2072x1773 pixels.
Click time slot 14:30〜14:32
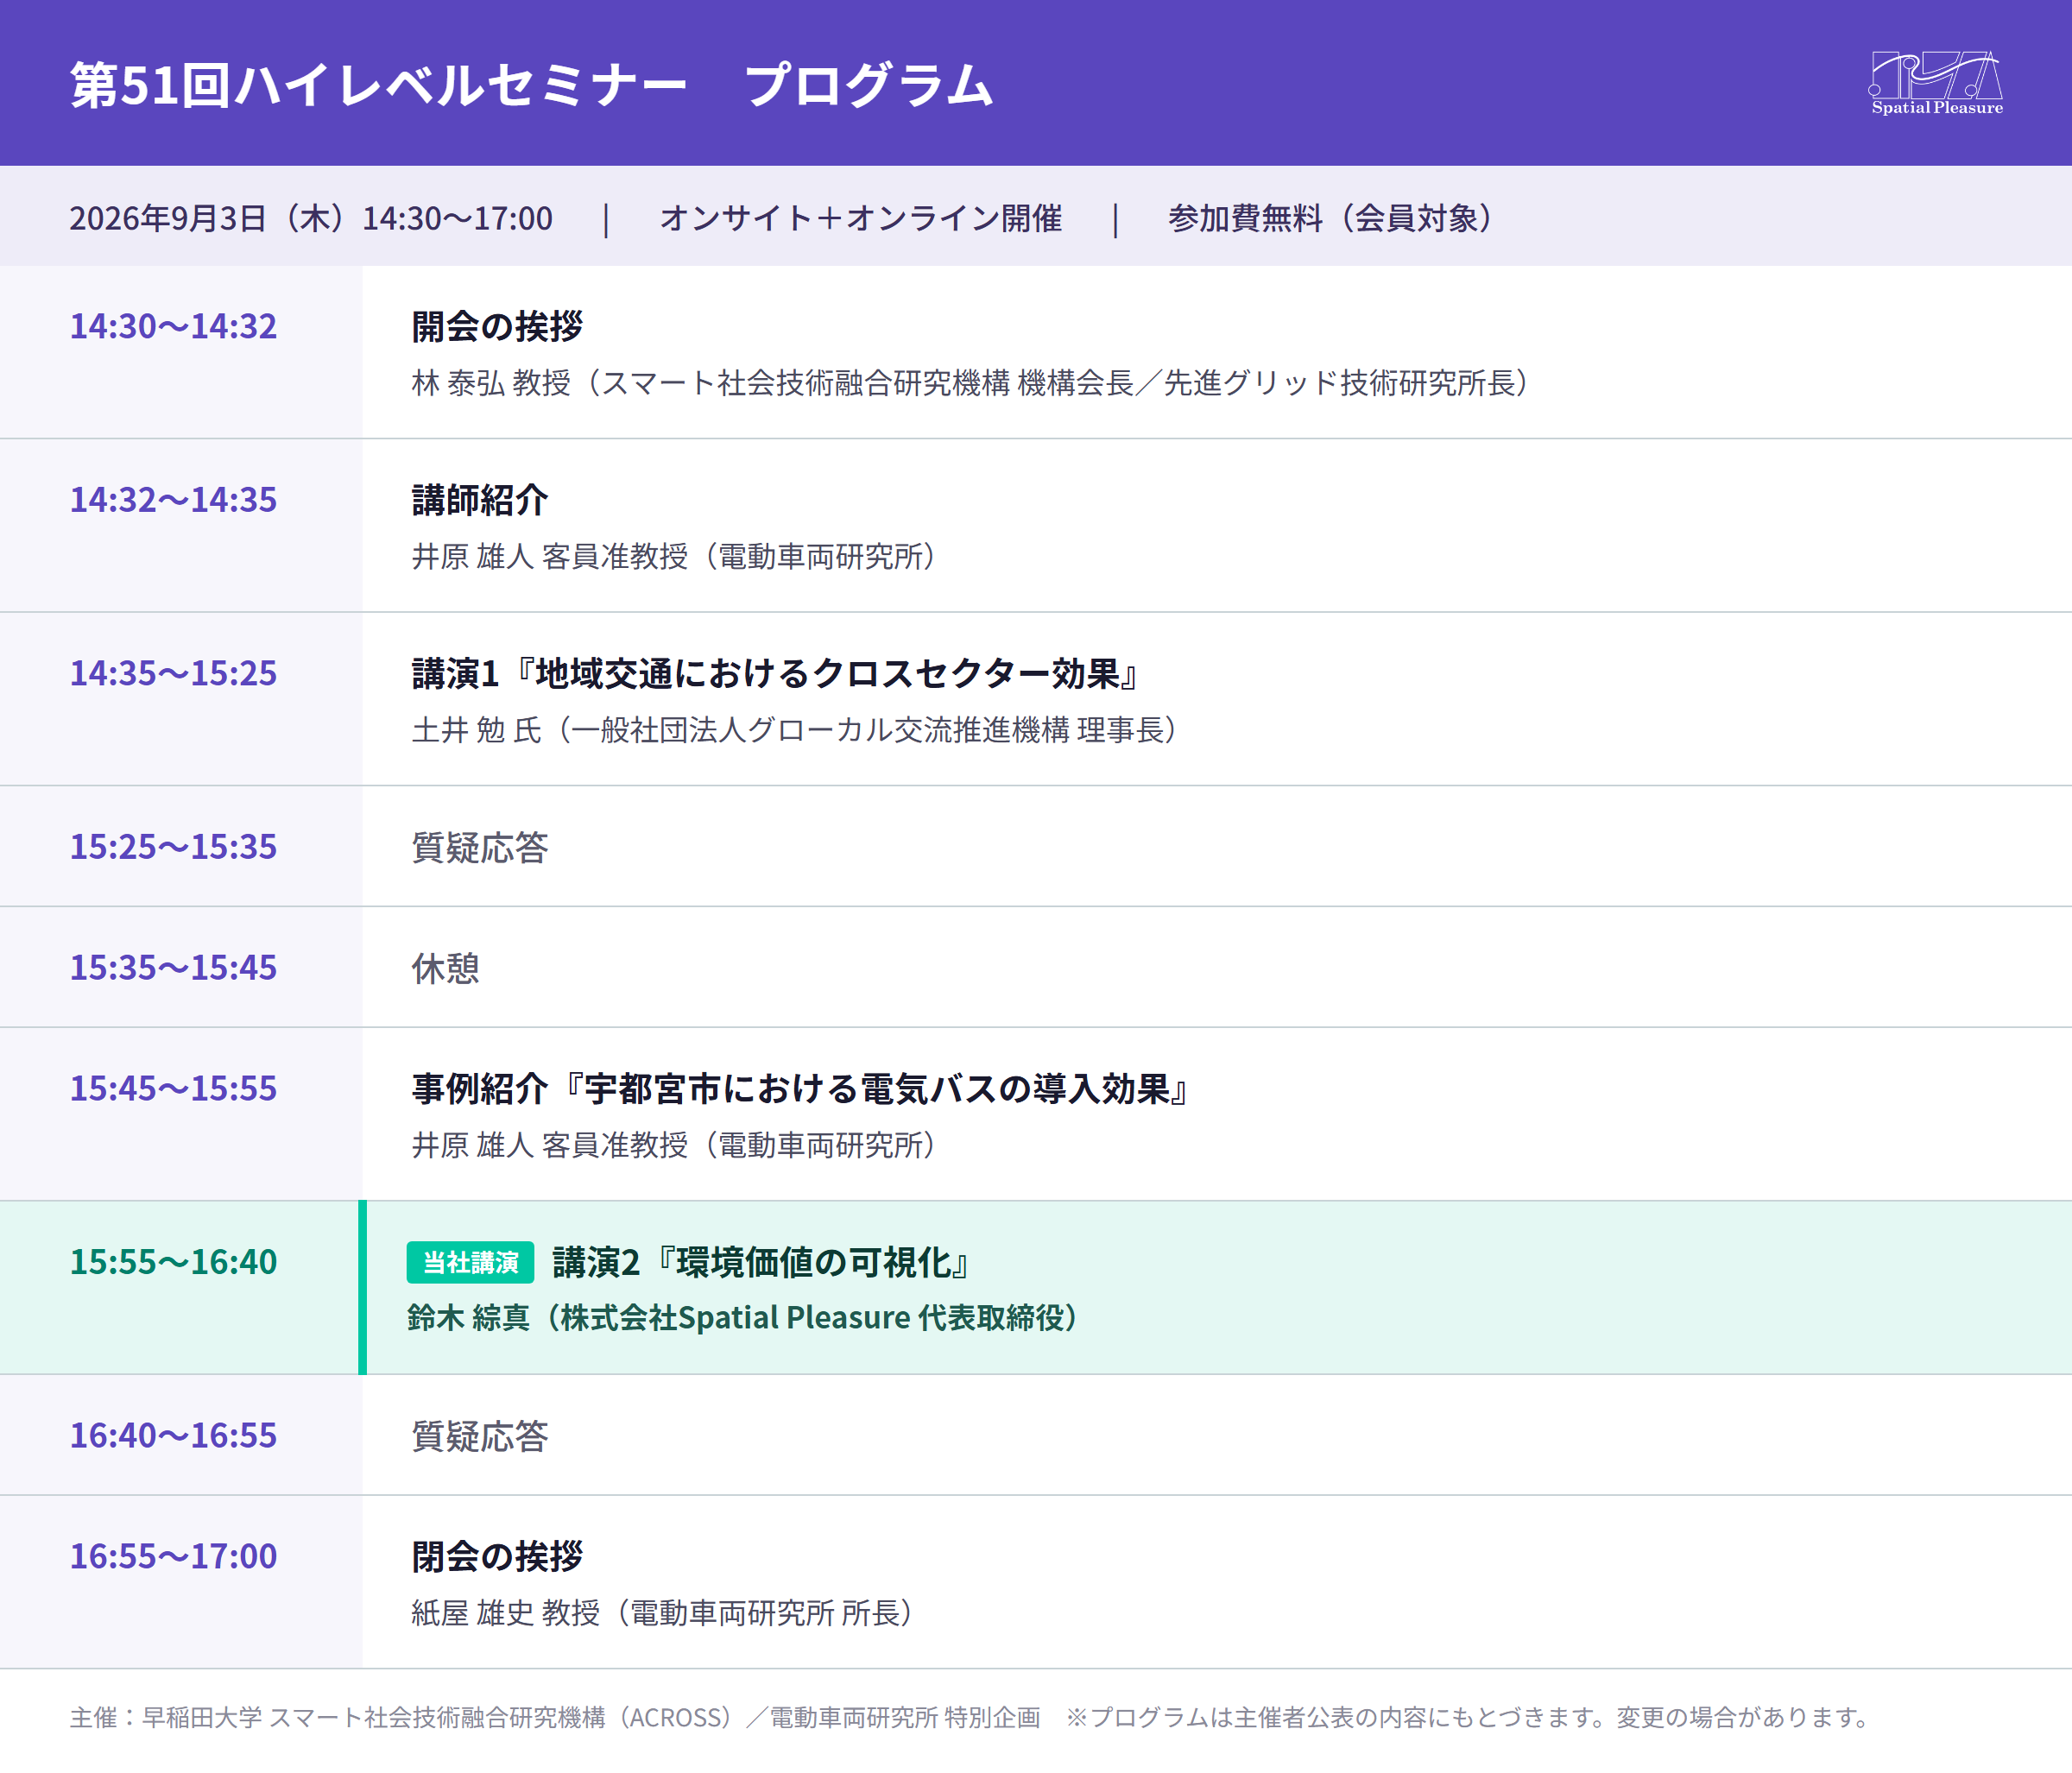point(173,326)
